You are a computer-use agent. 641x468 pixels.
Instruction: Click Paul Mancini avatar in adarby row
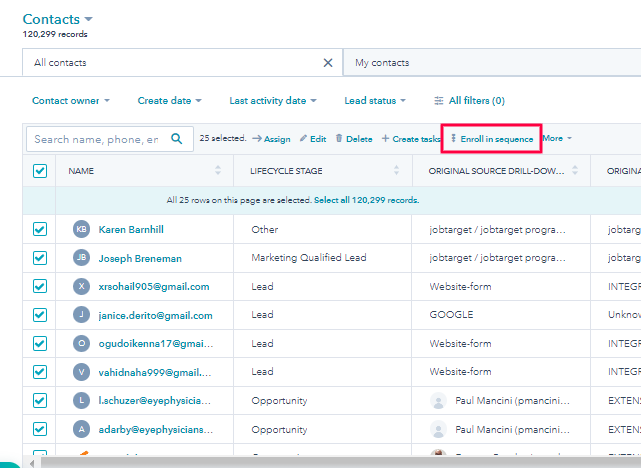[438, 429]
